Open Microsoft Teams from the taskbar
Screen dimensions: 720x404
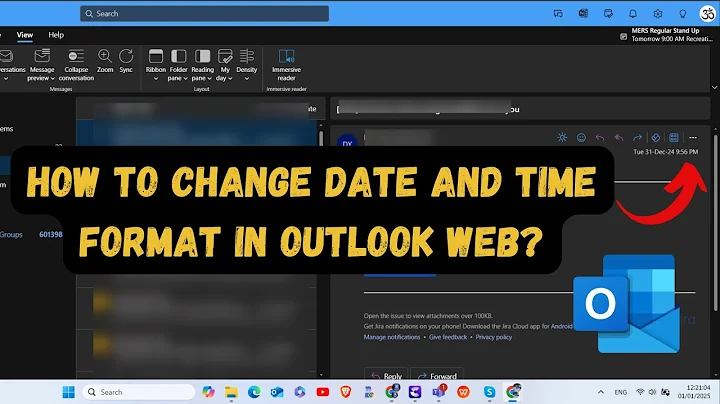[x=439, y=392]
